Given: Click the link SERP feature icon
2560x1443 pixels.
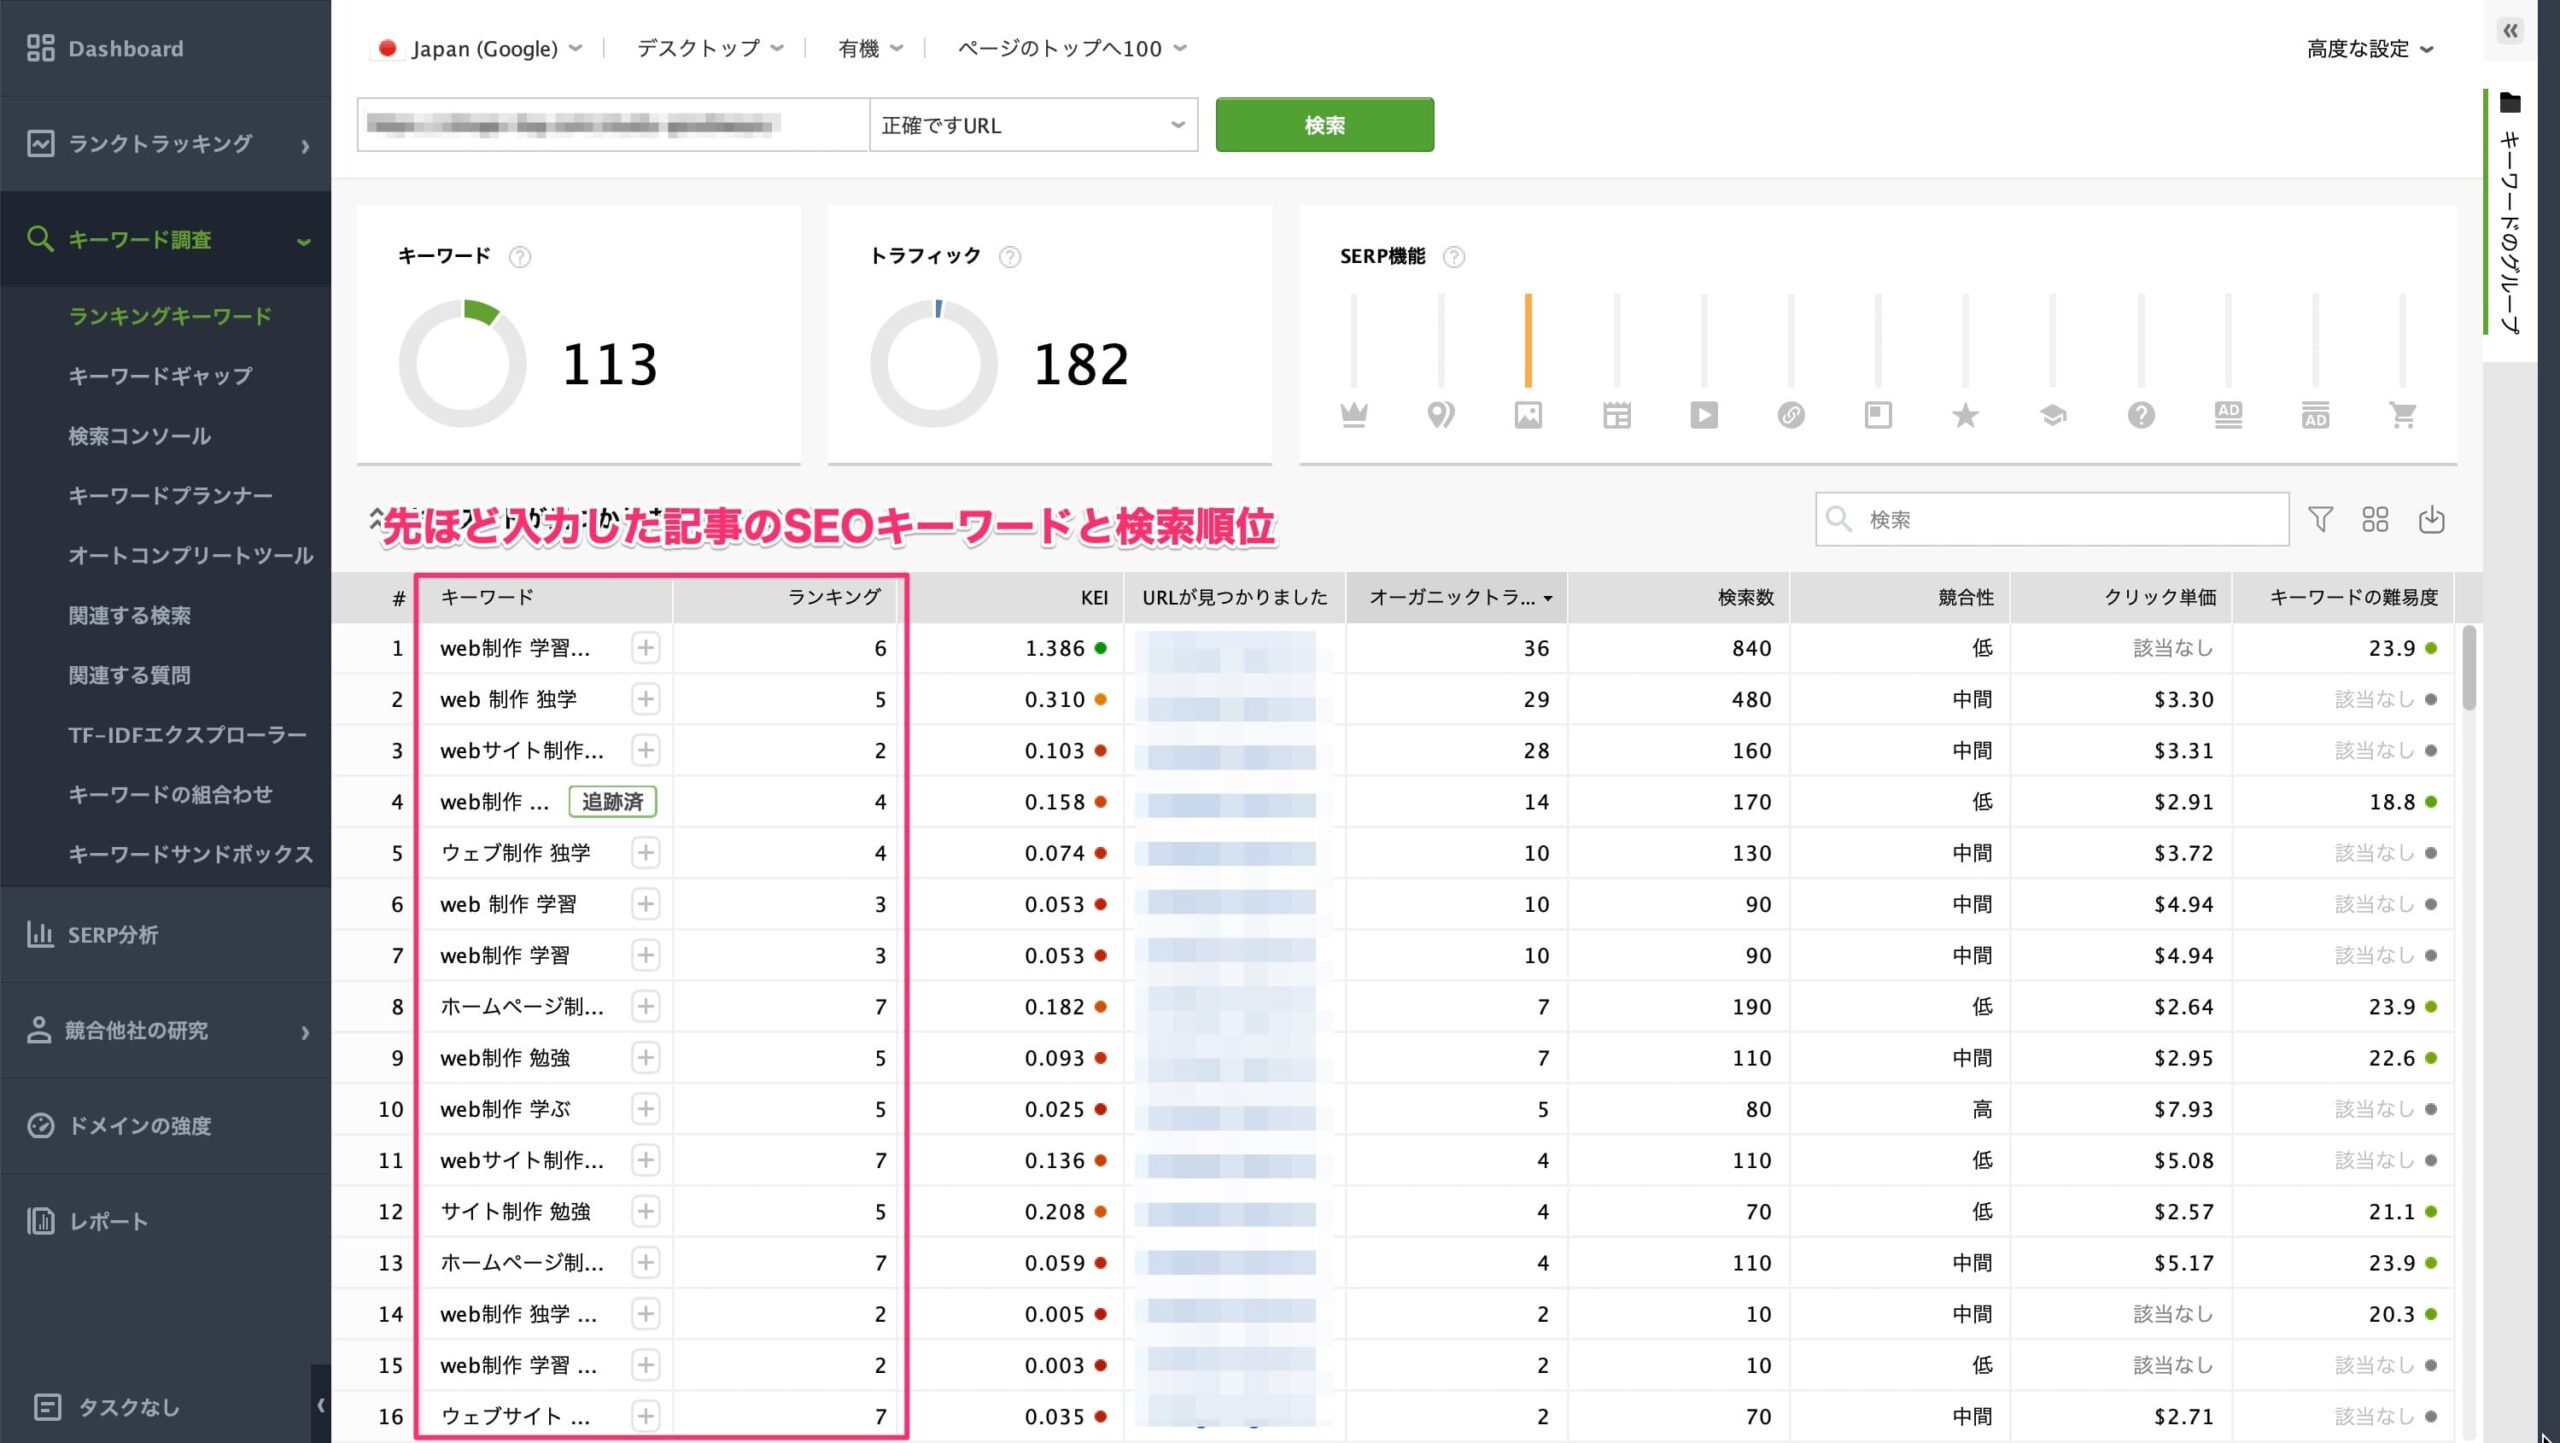Looking at the screenshot, I should pos(1791,414).
